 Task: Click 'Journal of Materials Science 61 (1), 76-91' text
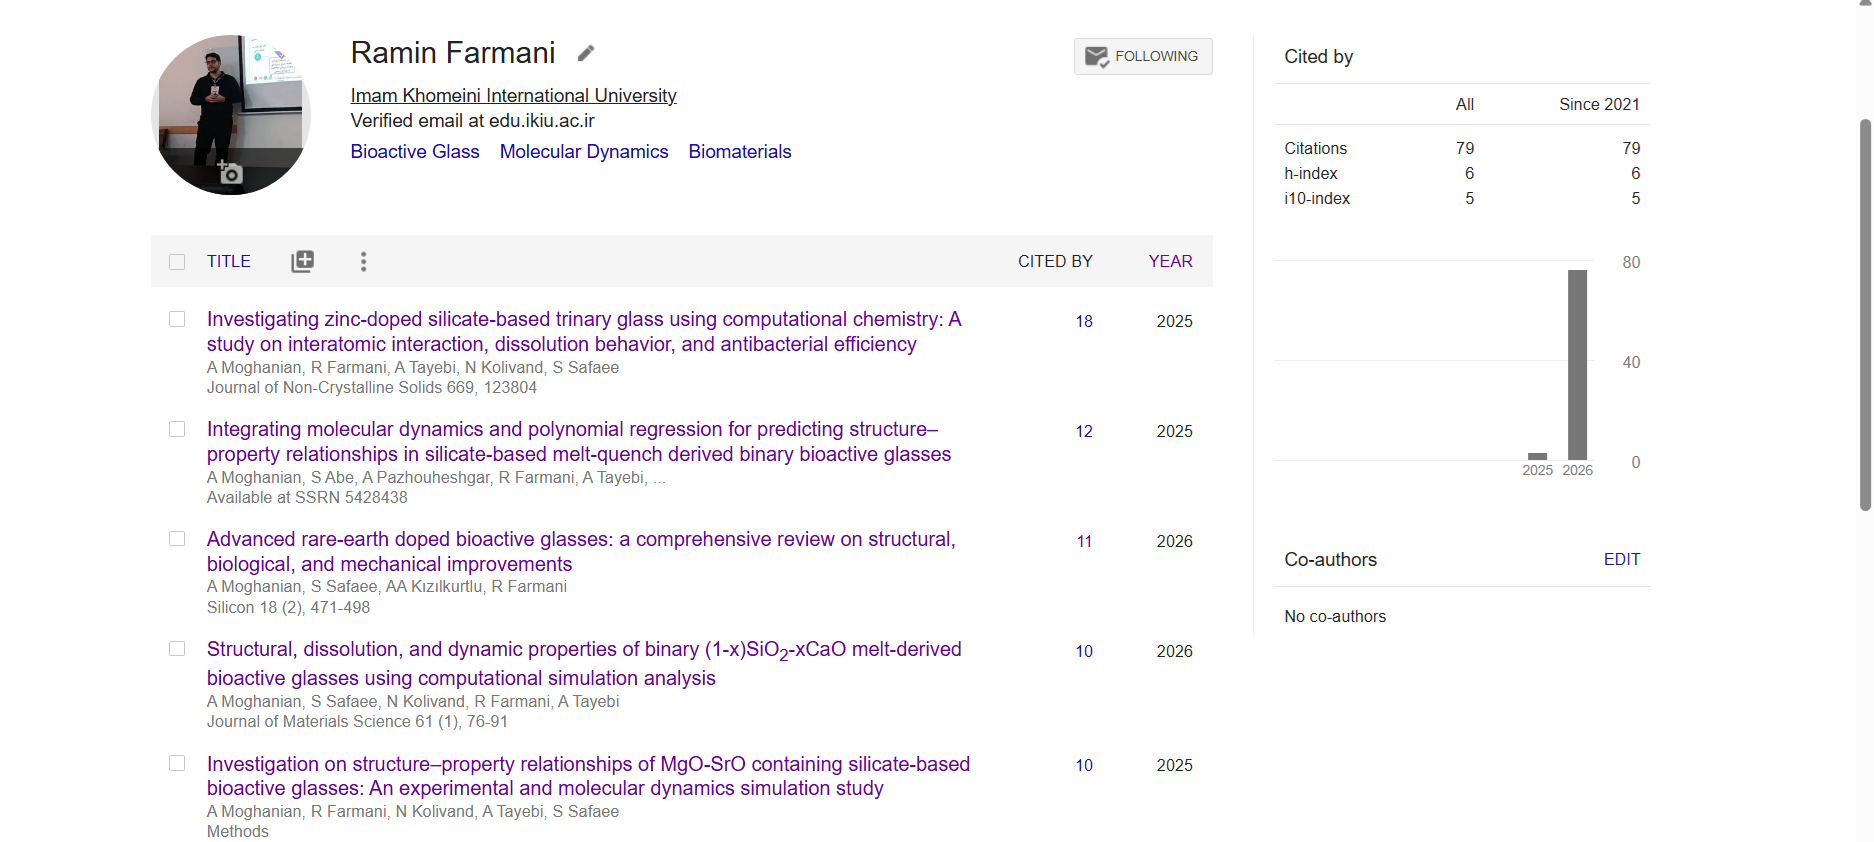pos(357,721)
